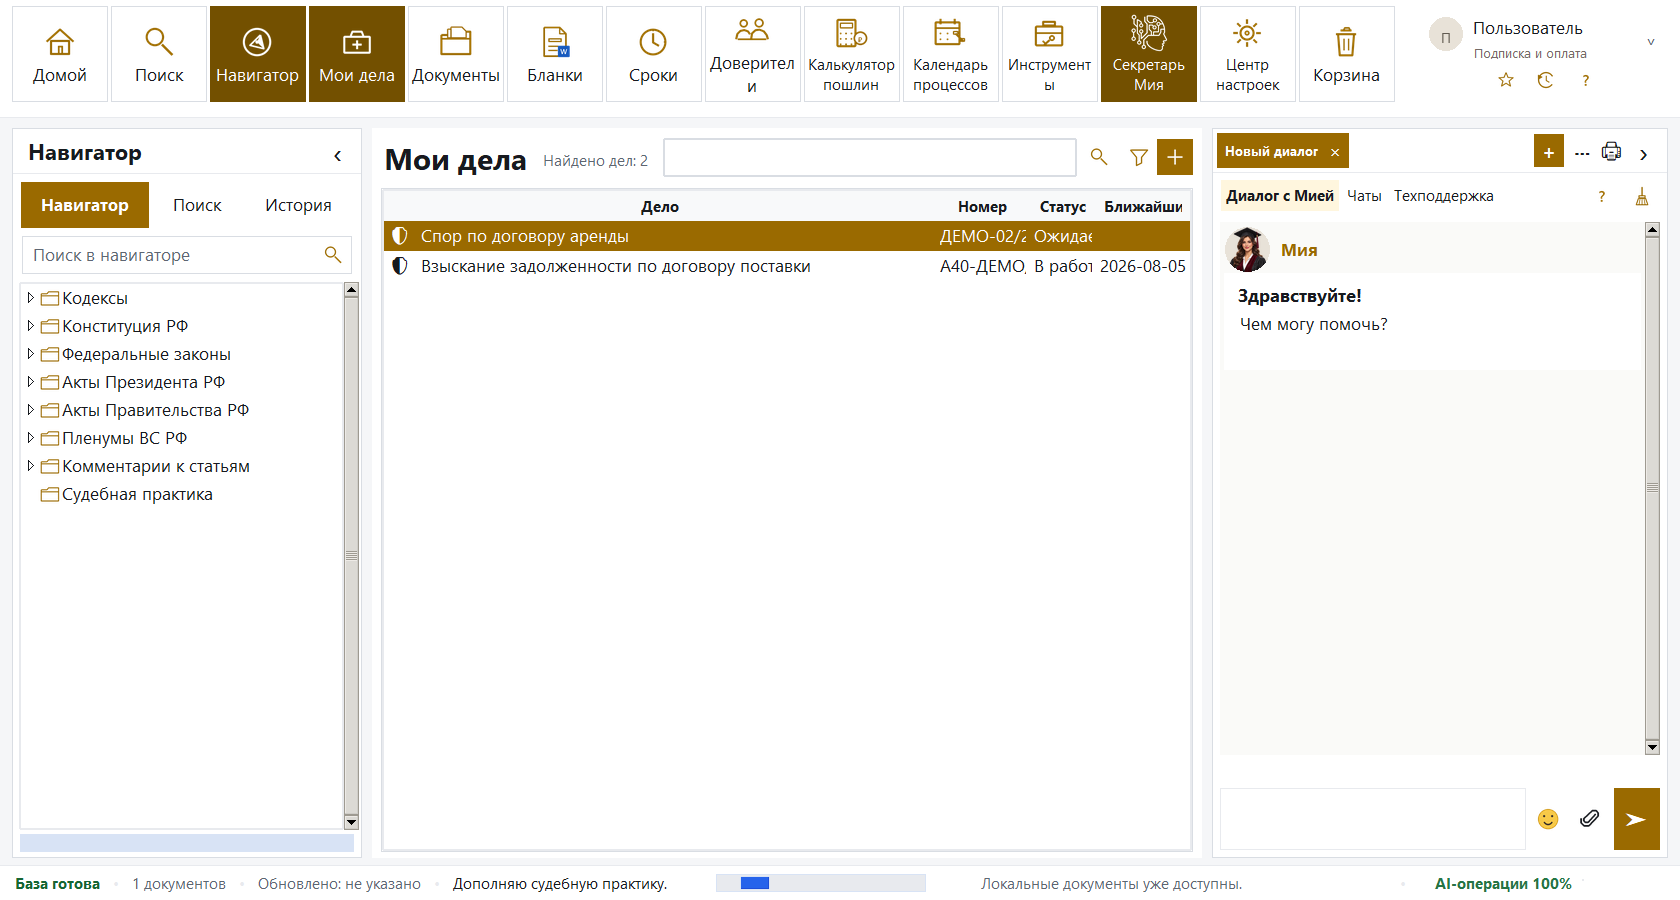Expand the Акты Президента РФ node
The width and height of the screenshot is (1680, 900).
pos(30,382)
